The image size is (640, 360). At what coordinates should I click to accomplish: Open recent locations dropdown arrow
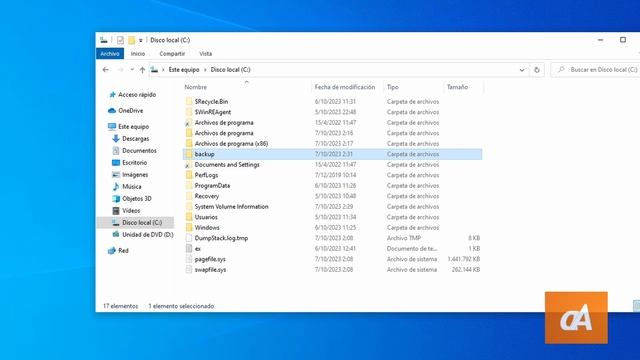132,70
